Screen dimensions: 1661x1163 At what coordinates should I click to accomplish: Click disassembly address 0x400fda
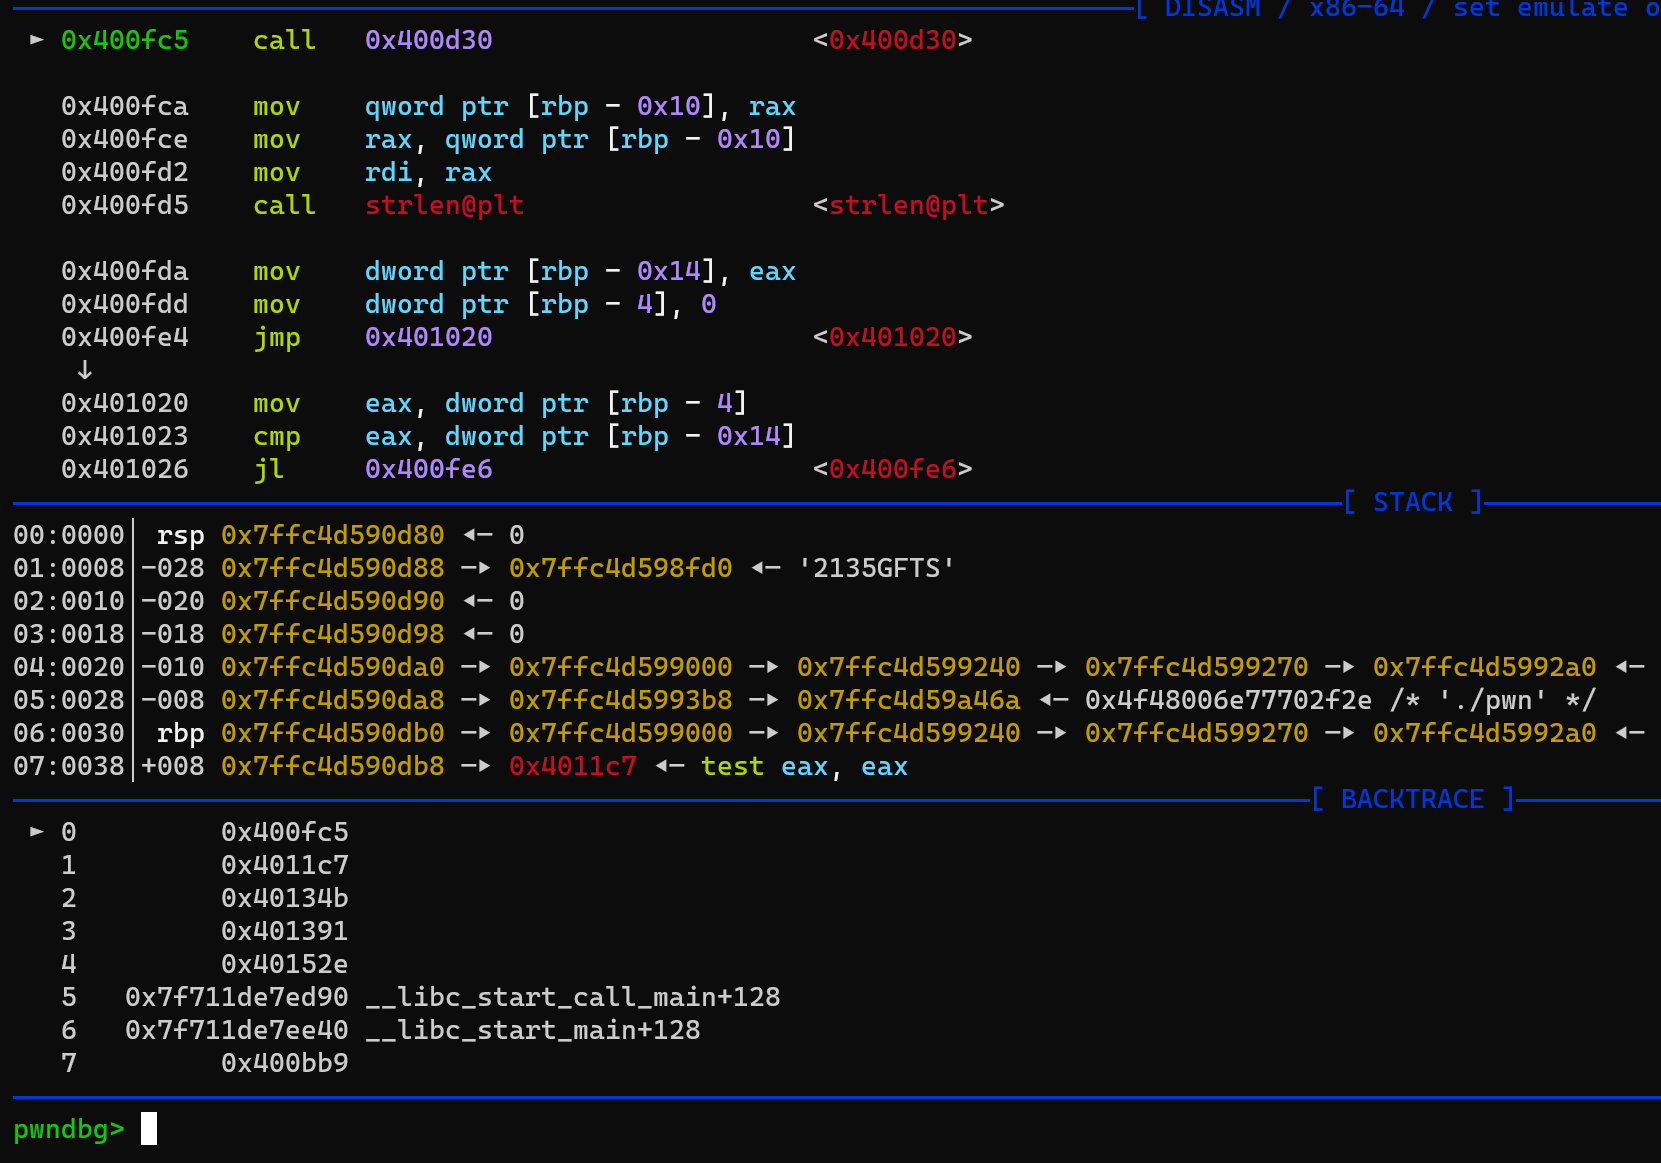[x=125, y=271]
